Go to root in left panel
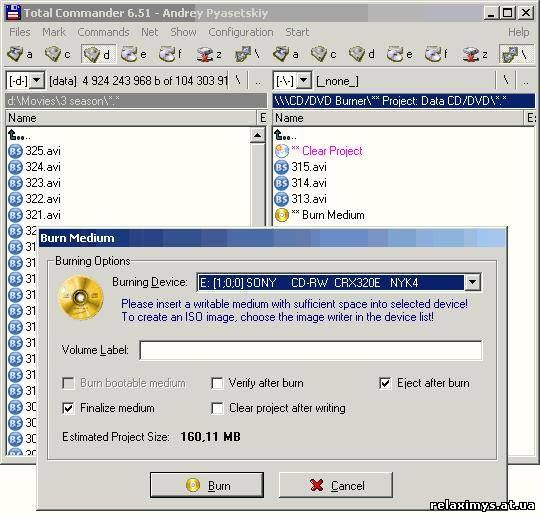 click(238, 81)
